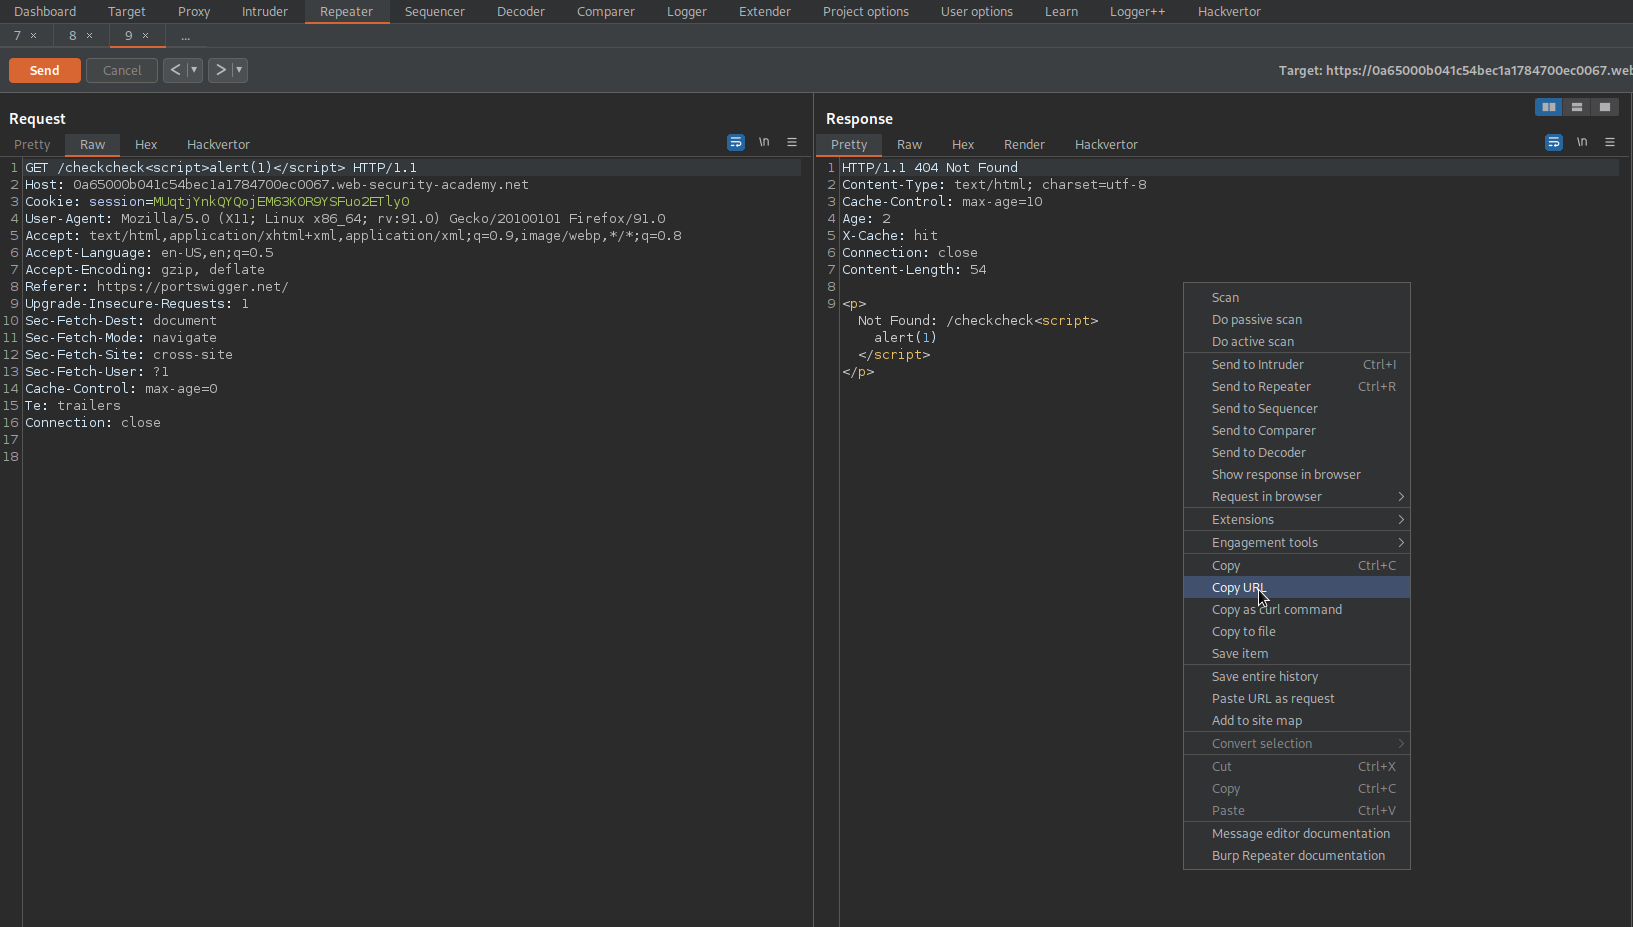1633x927 pixels.
Task: Choose Do passive scan
Action: [x=1297, y=320]
